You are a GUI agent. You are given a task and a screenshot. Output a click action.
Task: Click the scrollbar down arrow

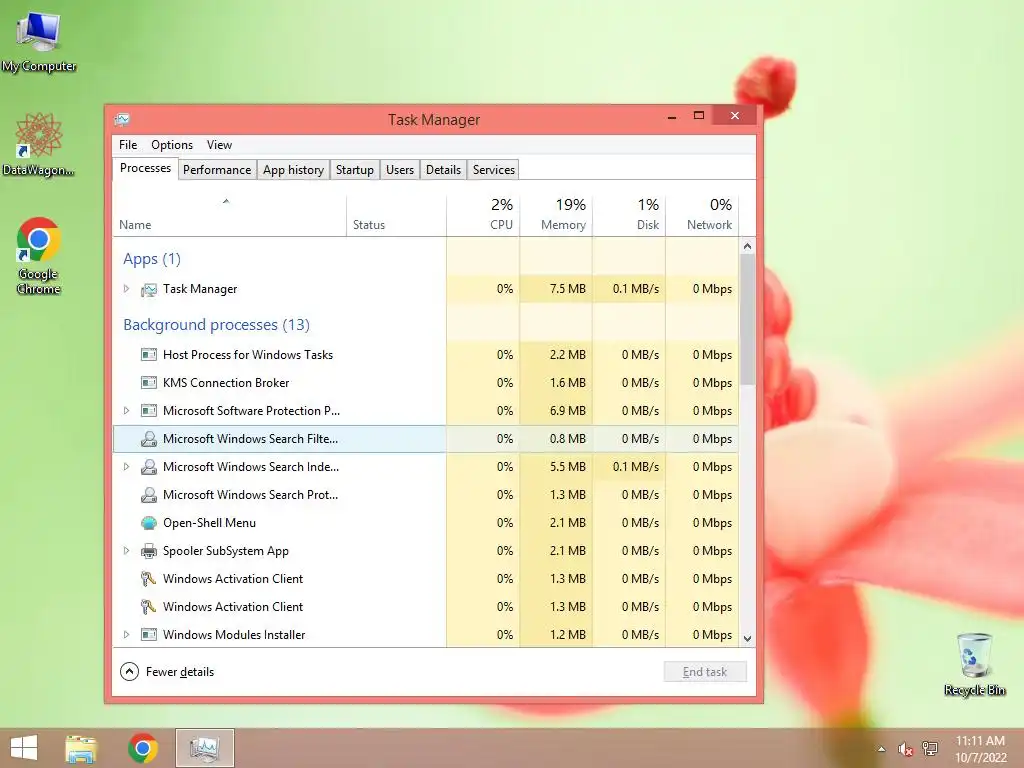[x=748, y=639]
